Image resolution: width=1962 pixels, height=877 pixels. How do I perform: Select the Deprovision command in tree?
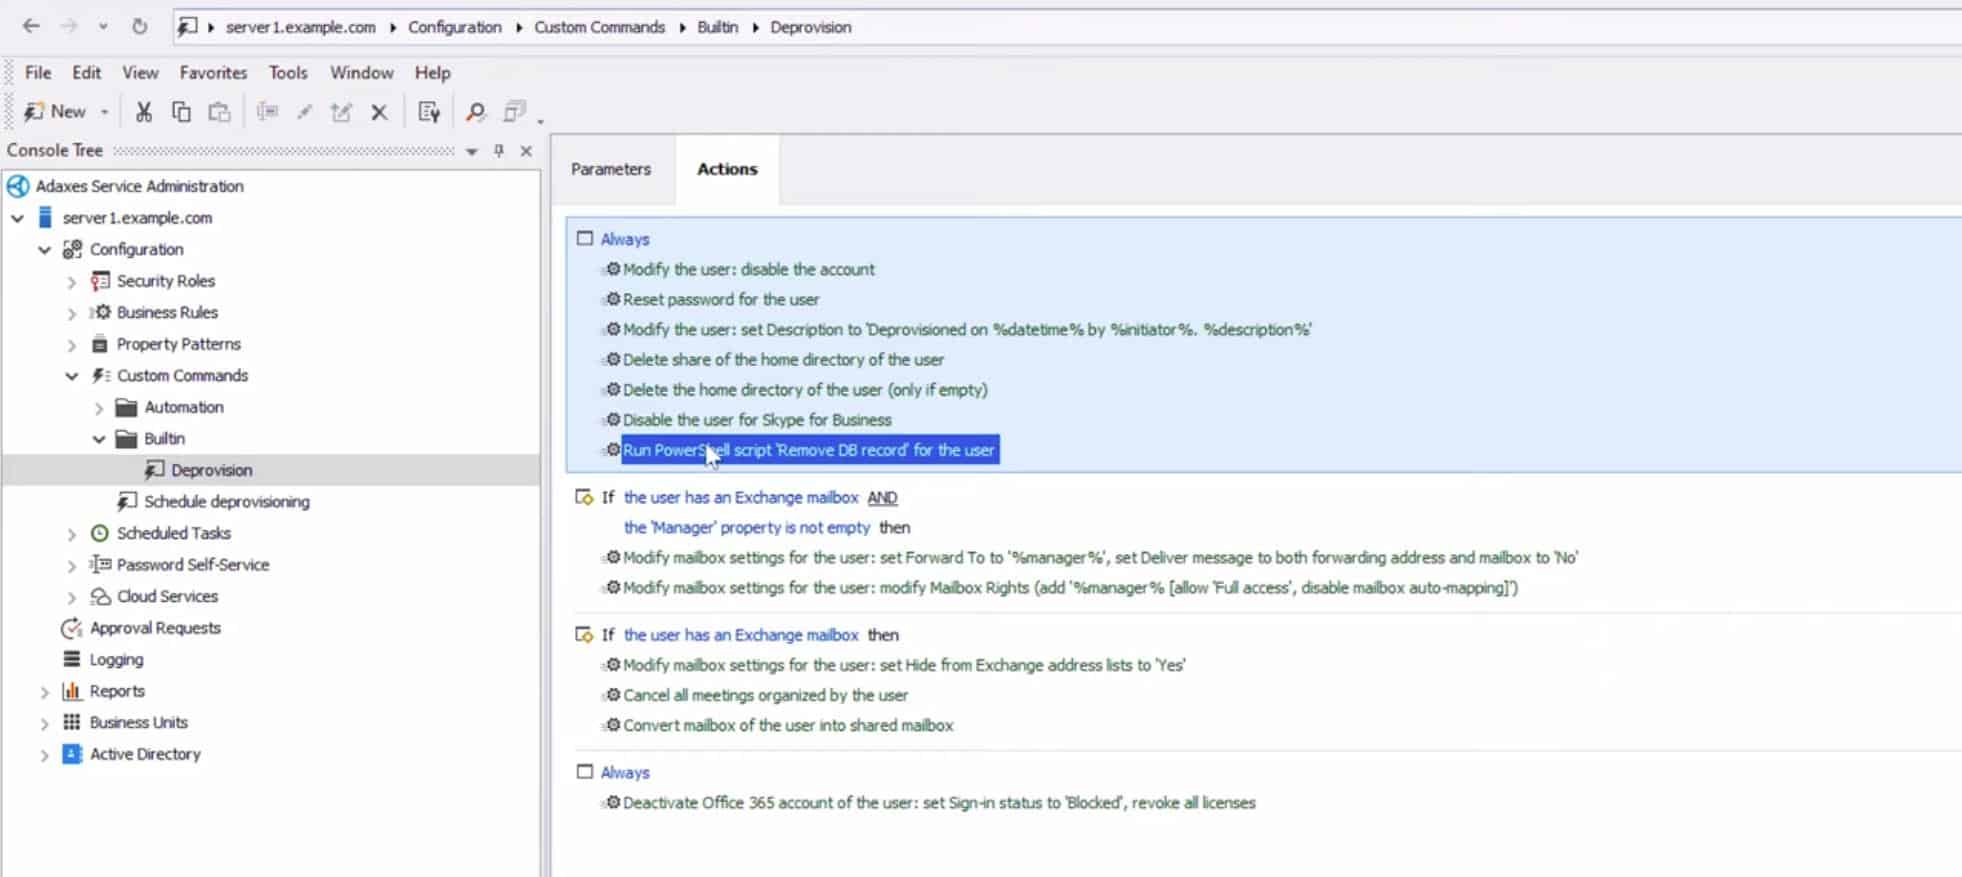pyautogui.click(x=211, y=470)
